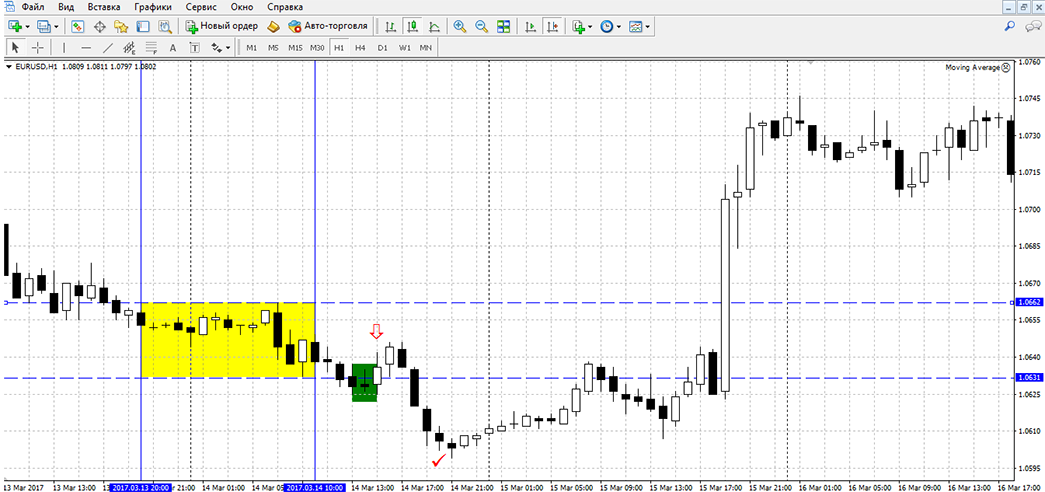This screenshot has height=492, width=1045.
Task: Switch to the crosshair cursor mode
Action: coord(38,47)
